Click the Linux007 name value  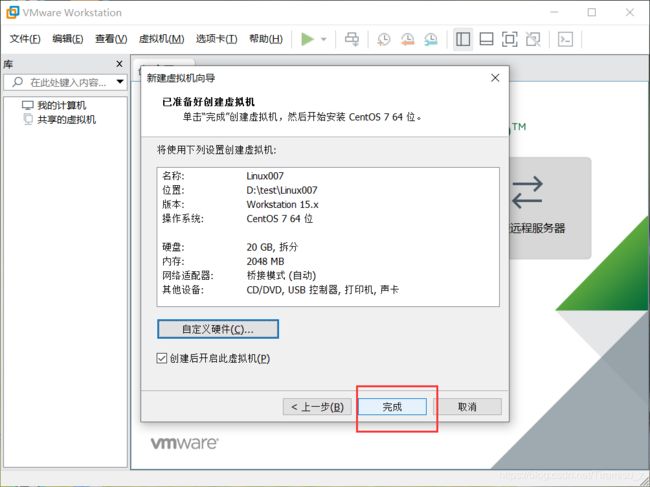pyautogui.click(x=265, y=176)
